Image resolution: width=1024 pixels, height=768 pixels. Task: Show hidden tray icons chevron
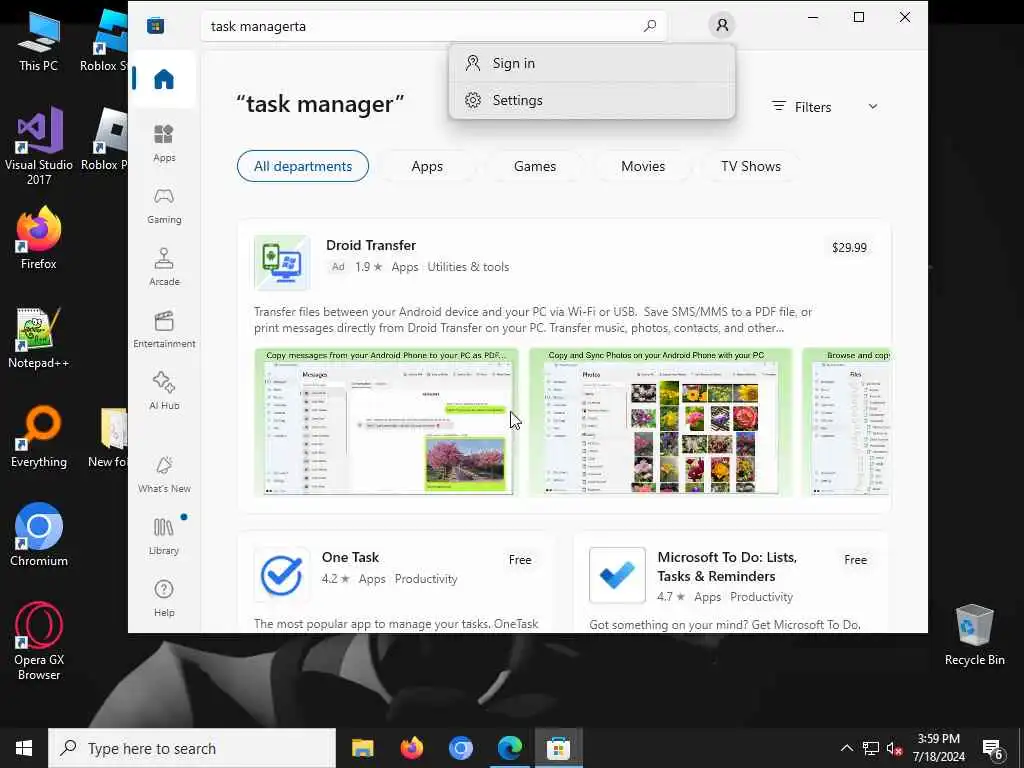tap(846, 748)
